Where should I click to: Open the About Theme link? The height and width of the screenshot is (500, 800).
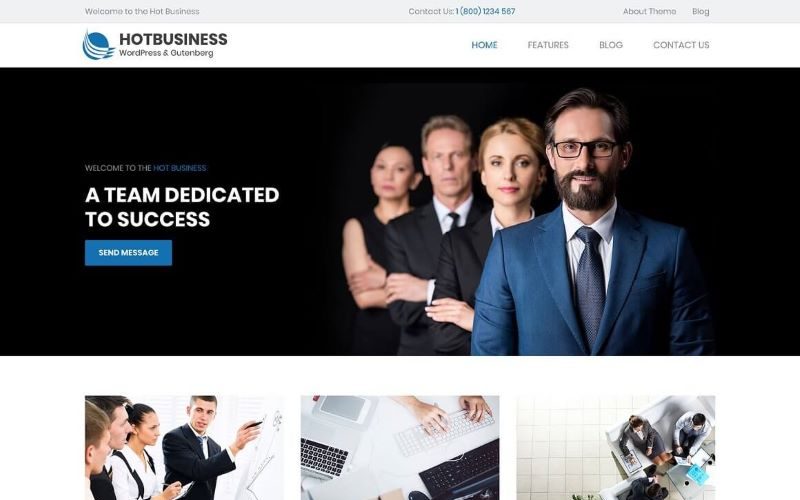pos(649,11)
